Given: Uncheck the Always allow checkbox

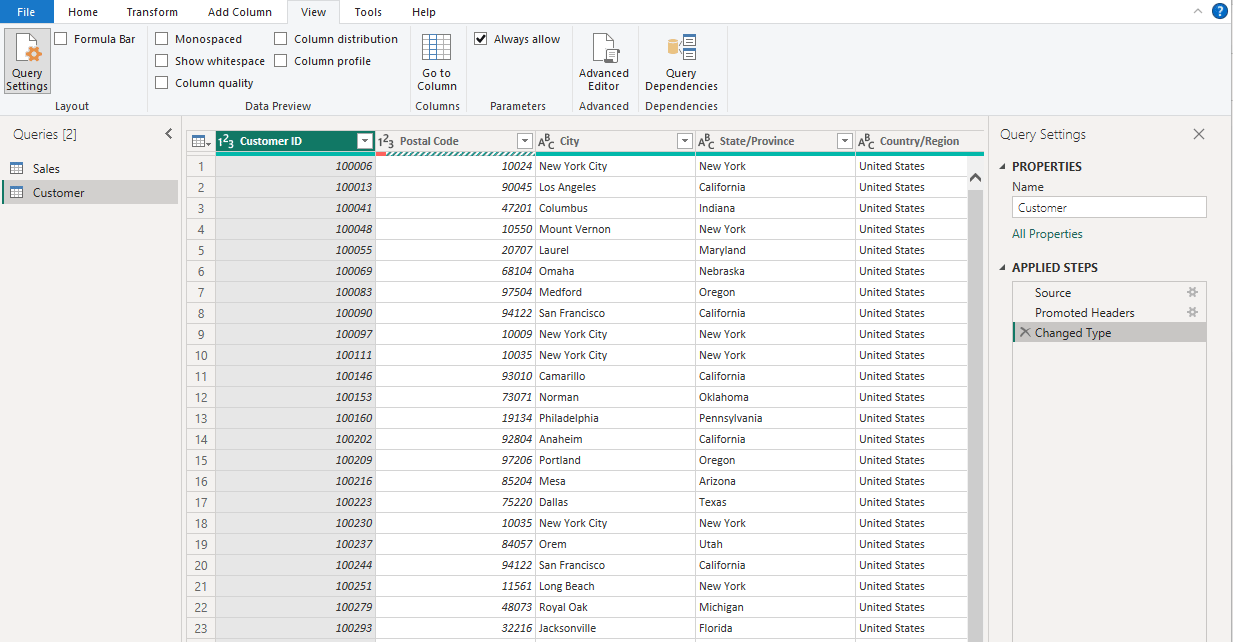Looking at the screenshot, I should click(x=481, y=39).
